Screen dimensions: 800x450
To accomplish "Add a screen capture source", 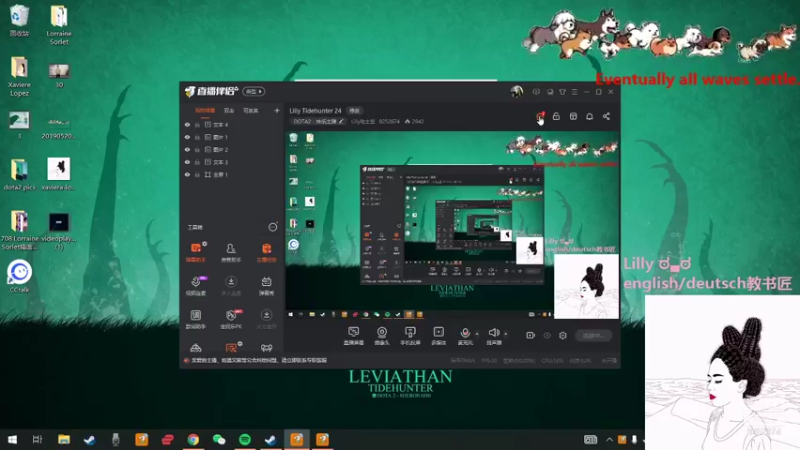I will [354, 336].
